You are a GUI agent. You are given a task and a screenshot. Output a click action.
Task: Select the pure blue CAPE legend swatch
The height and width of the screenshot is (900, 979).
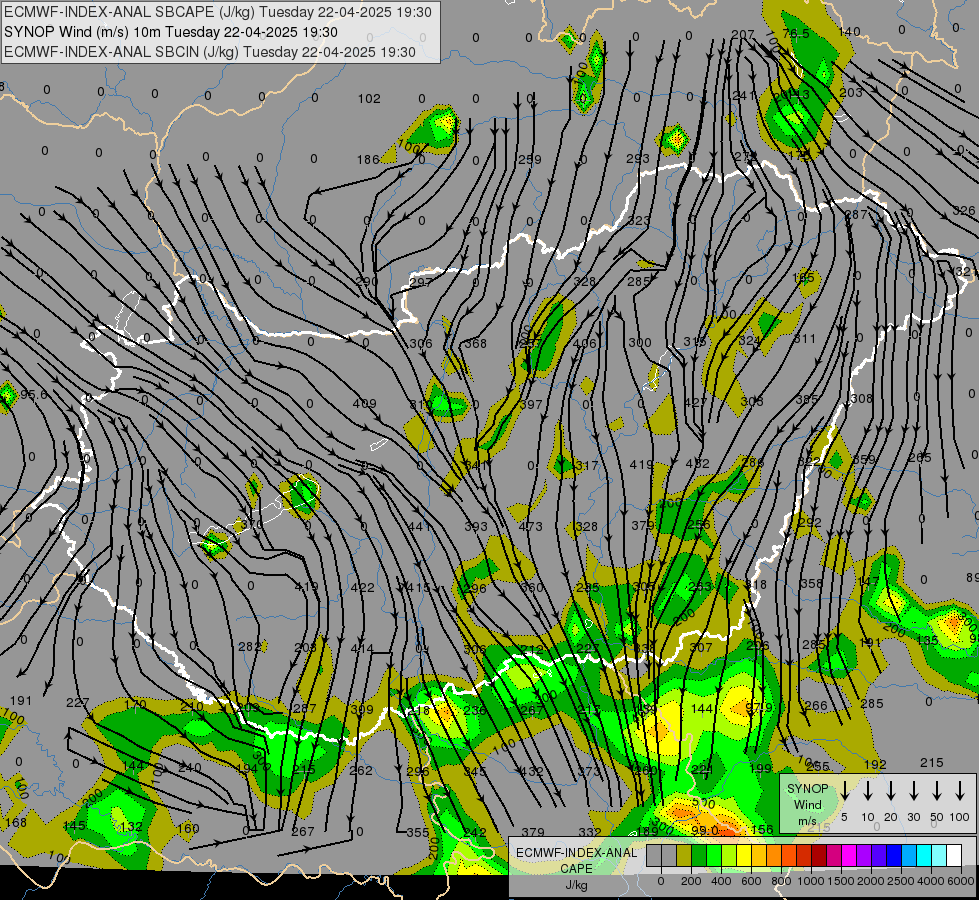pyautogui.click(x=893, y=856)
